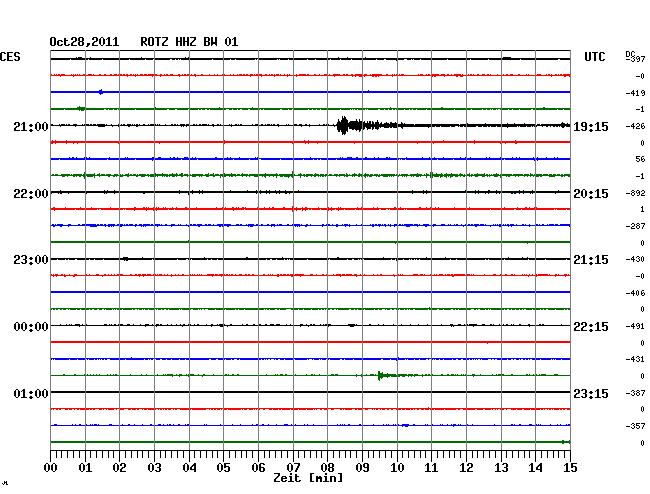This screenshot has height=494, width=650.
Task: Select the DC offset value -892
Action: click(x=635, y=193)
